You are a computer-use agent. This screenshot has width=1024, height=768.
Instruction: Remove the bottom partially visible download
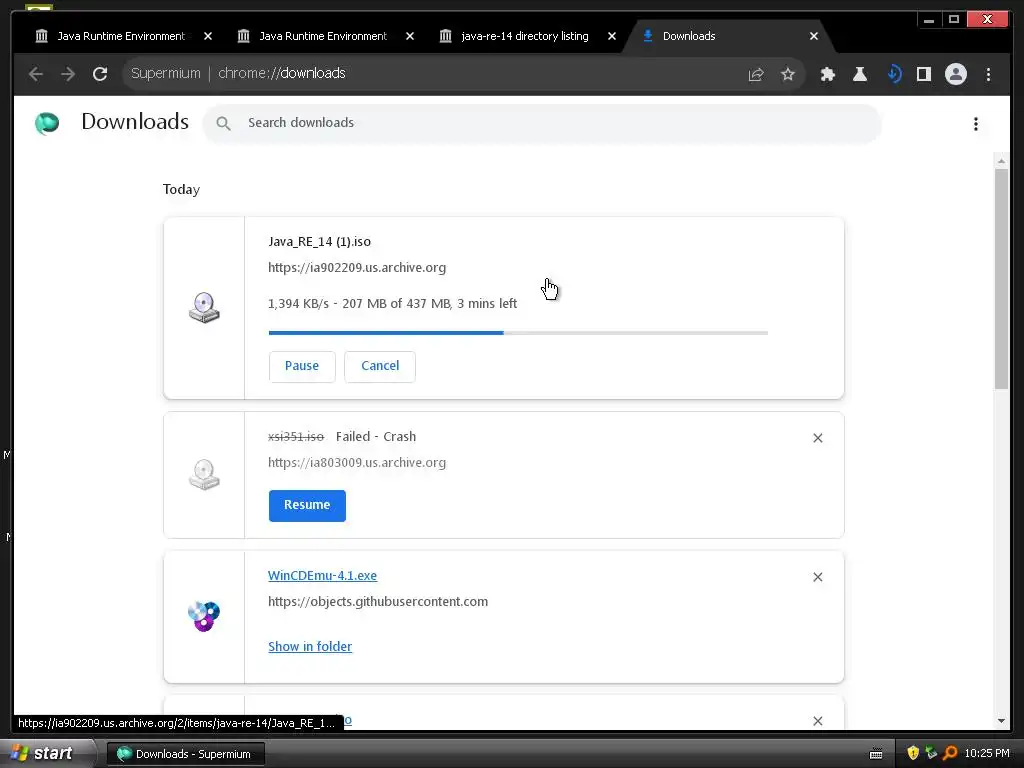click(x=818, y=721)
